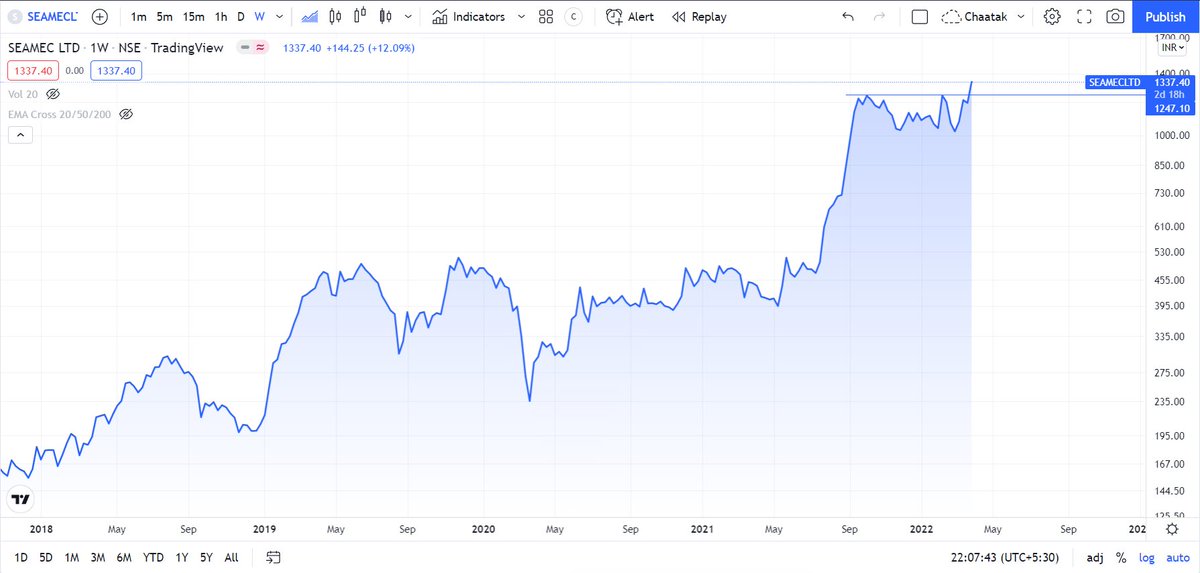The image size is (1200, 573).
Task: Set range to YTD
Action: (154, 557)
